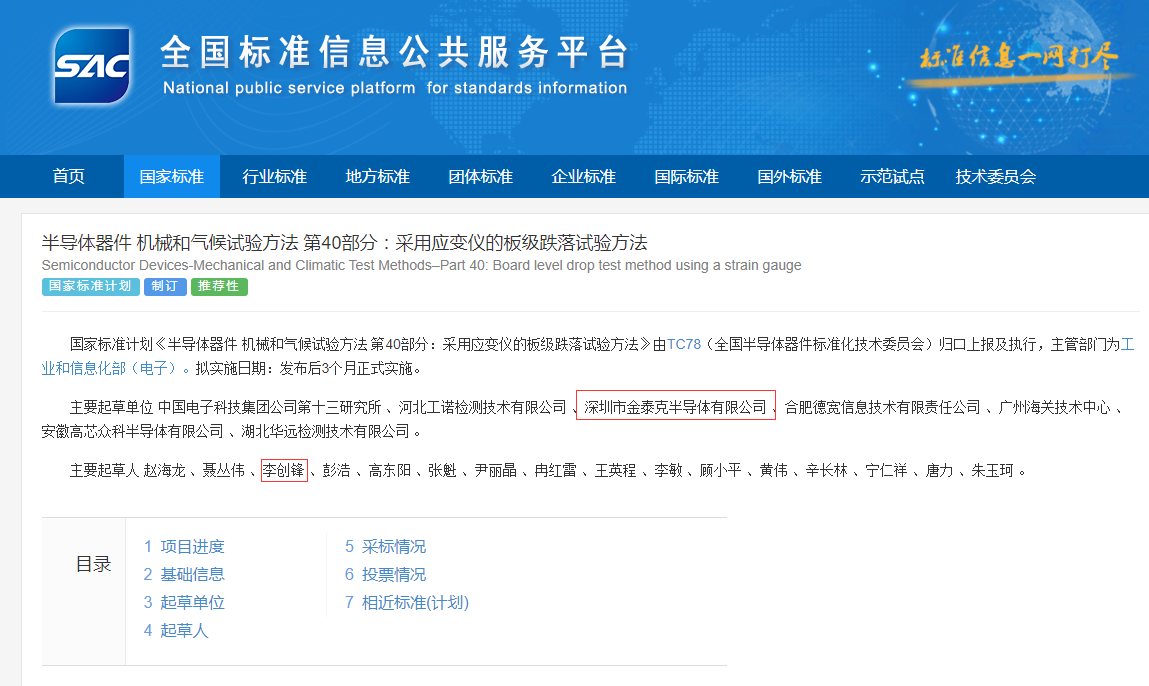The width and height of the screenshot is (1149, 686).
Task: Open the 地方标准 tab
Action: point(377,177)
